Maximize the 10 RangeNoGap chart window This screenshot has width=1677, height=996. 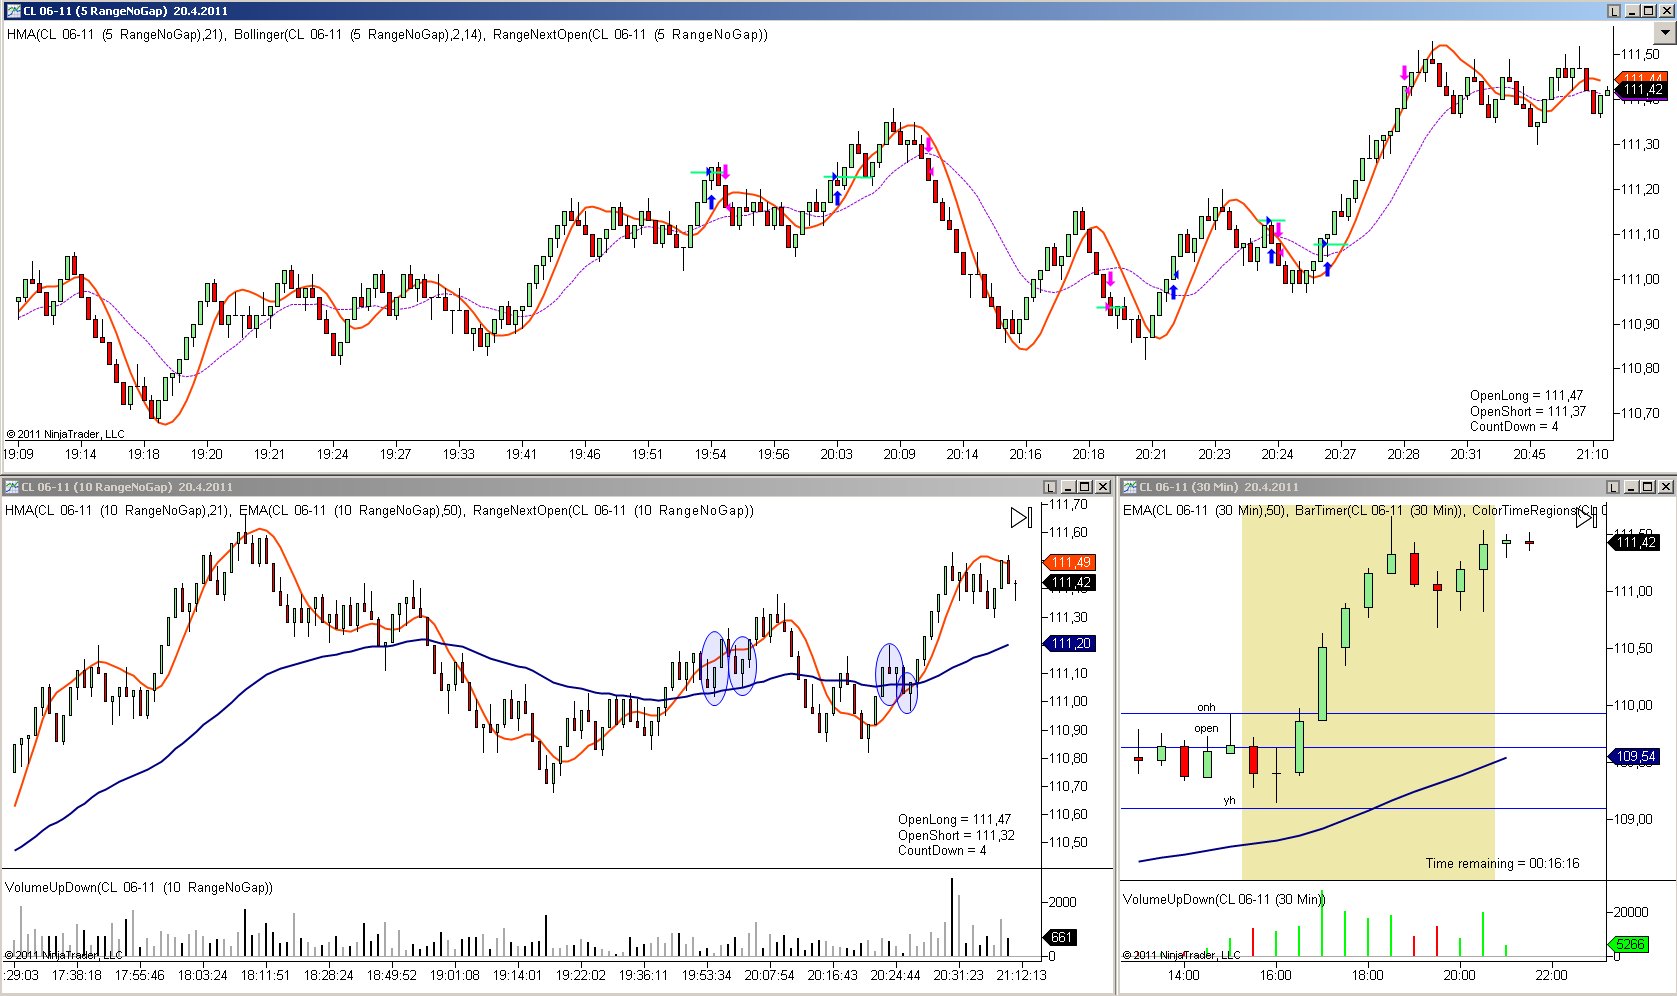pyautogui.click(x=1085, y=487)
